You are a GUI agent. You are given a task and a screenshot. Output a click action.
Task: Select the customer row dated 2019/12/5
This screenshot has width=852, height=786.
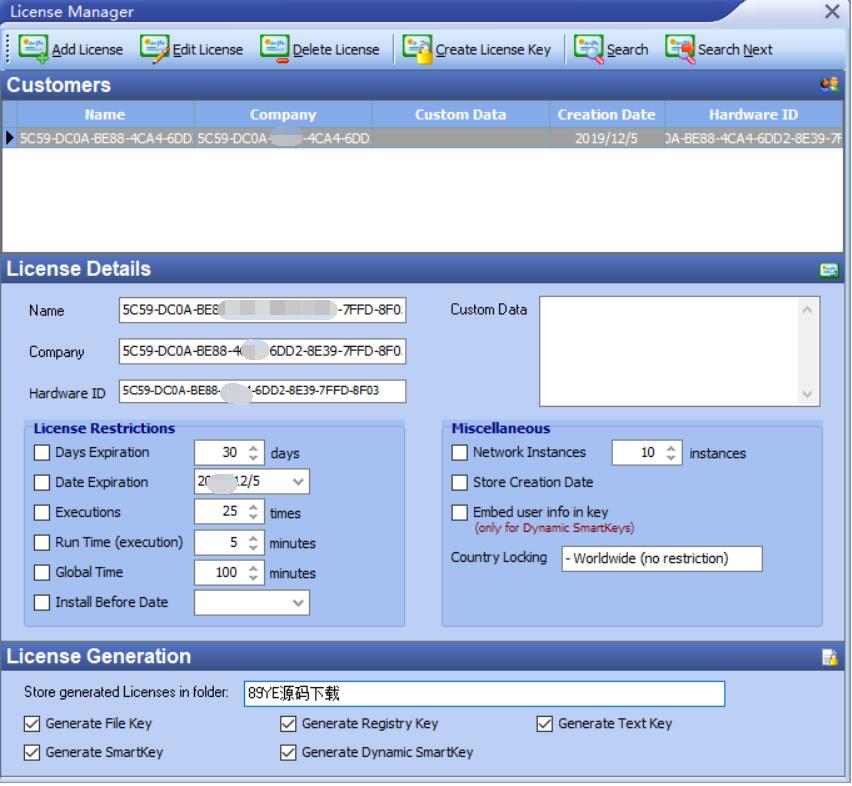tap(400, 137)
